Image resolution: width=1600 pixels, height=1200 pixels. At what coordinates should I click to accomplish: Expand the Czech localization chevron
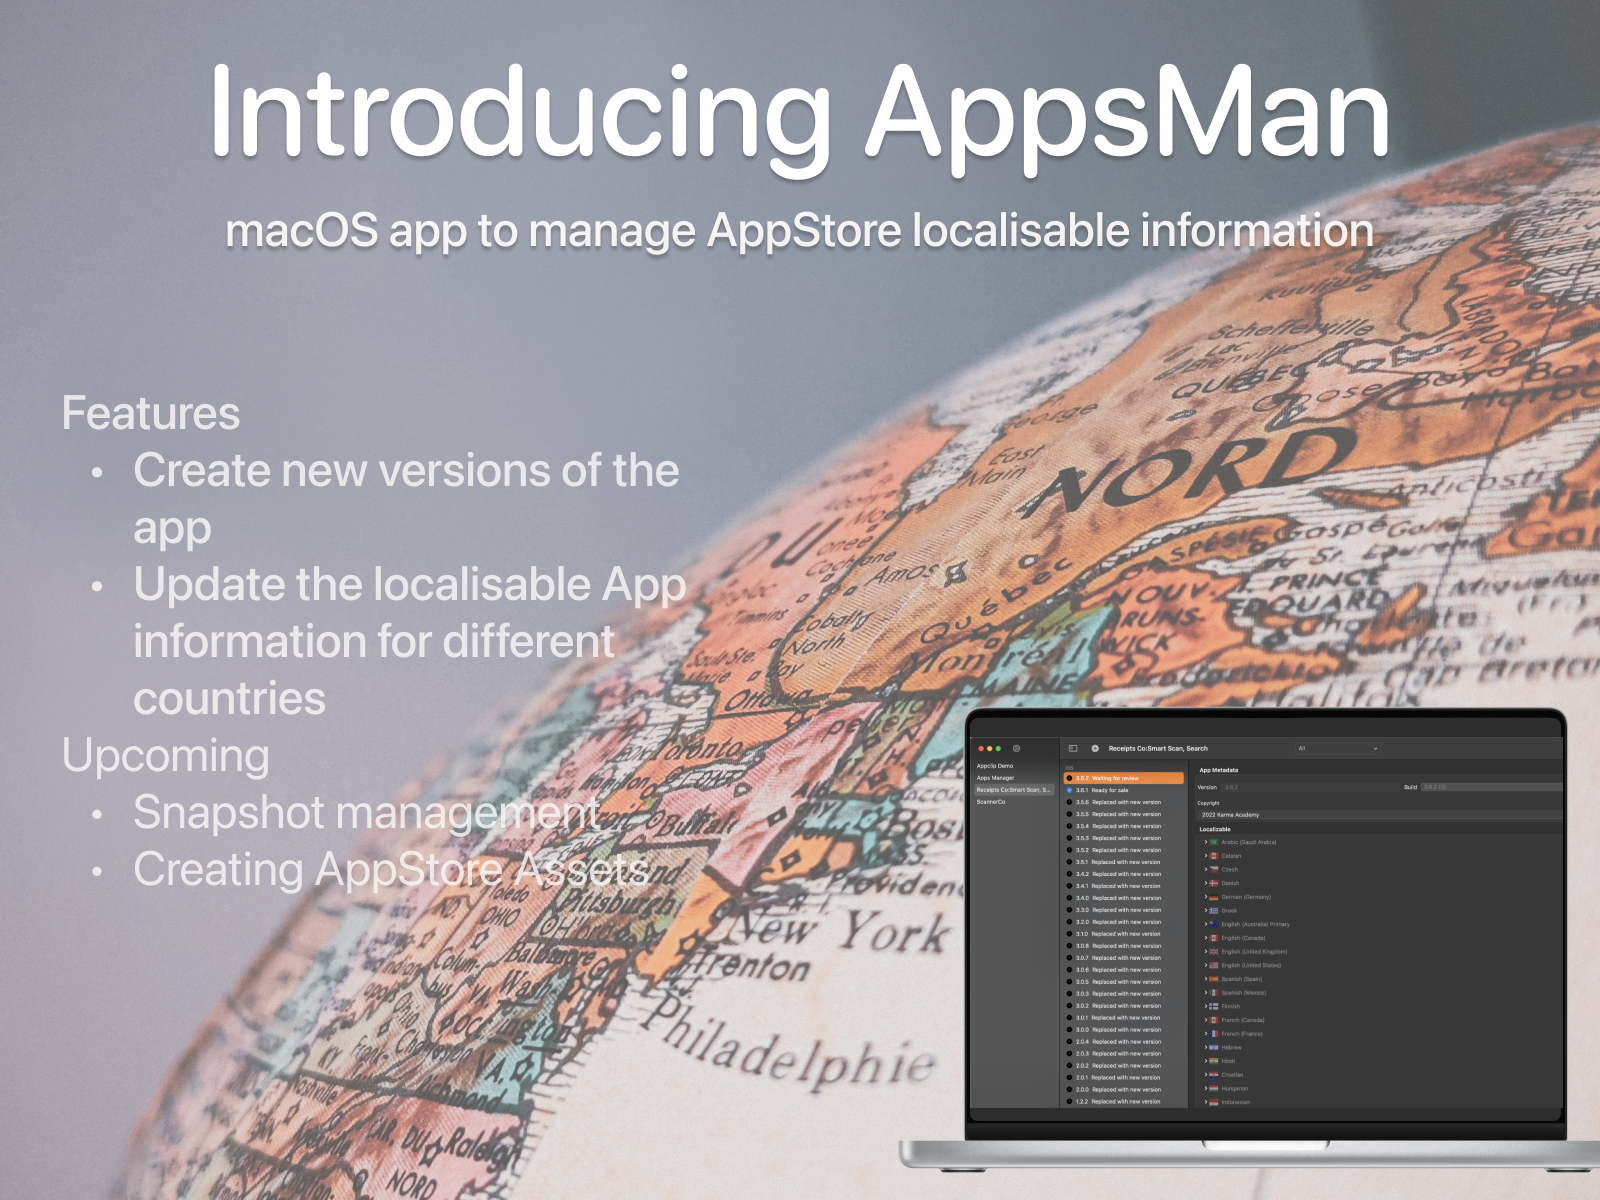coord(1205,869)
